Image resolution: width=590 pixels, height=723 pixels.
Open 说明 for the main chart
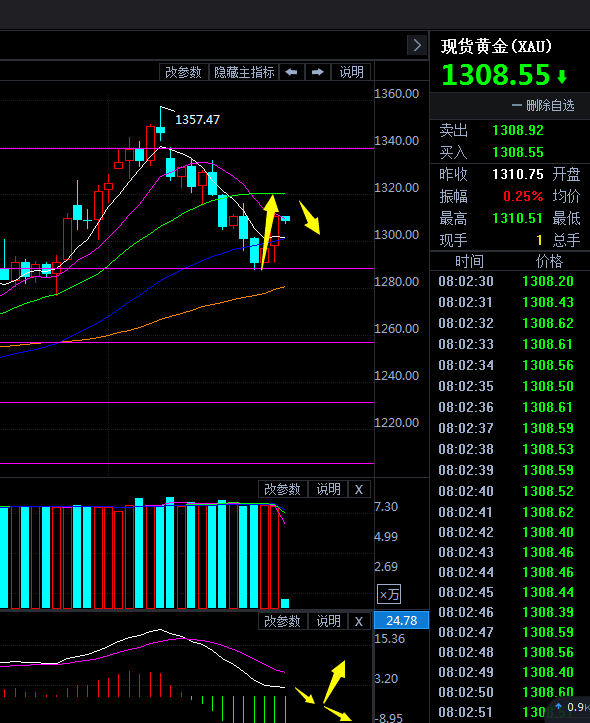[351, 72]
